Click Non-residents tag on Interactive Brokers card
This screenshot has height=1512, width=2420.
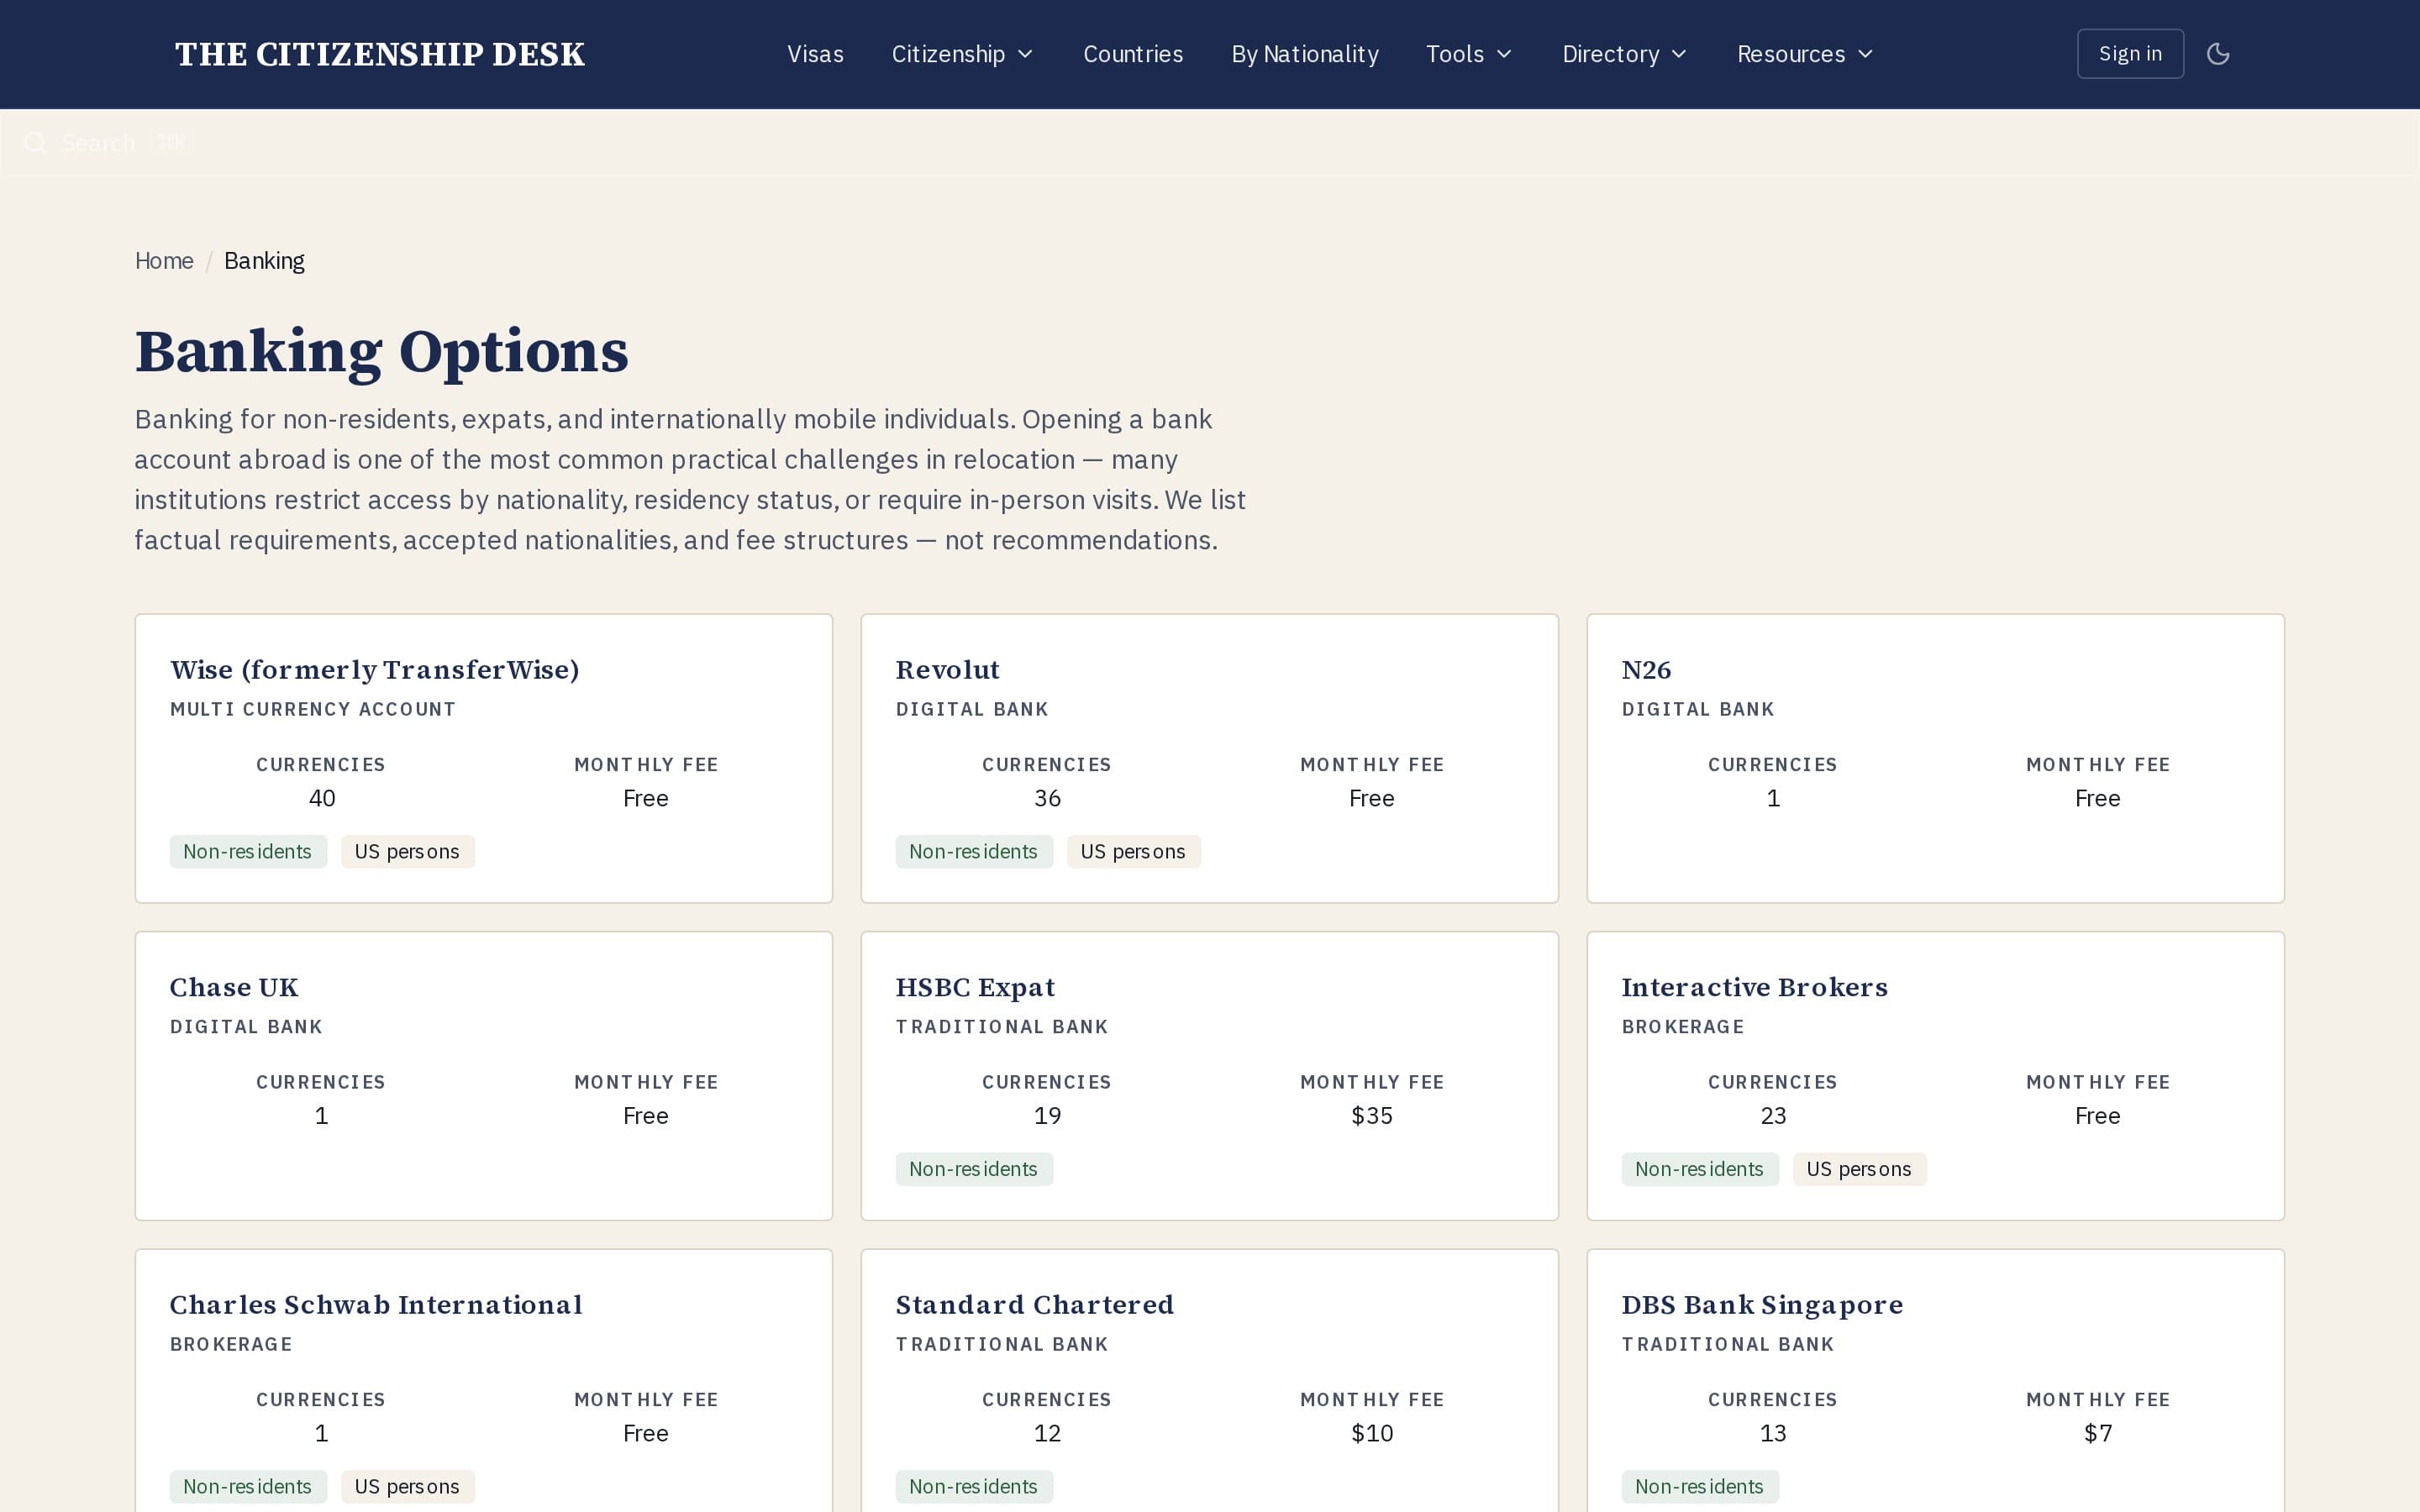point(1700,1169)
